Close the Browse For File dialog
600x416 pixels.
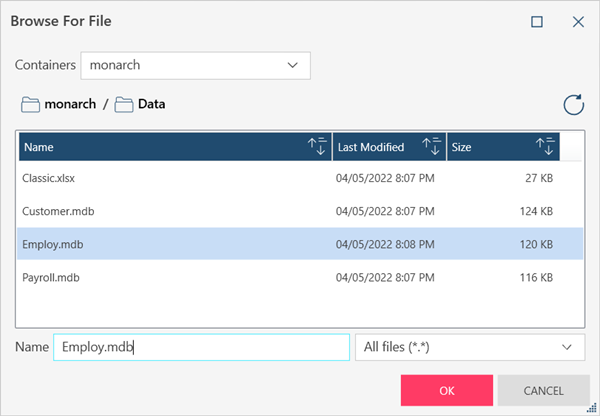pyautogui.click(x=577, y=21)
